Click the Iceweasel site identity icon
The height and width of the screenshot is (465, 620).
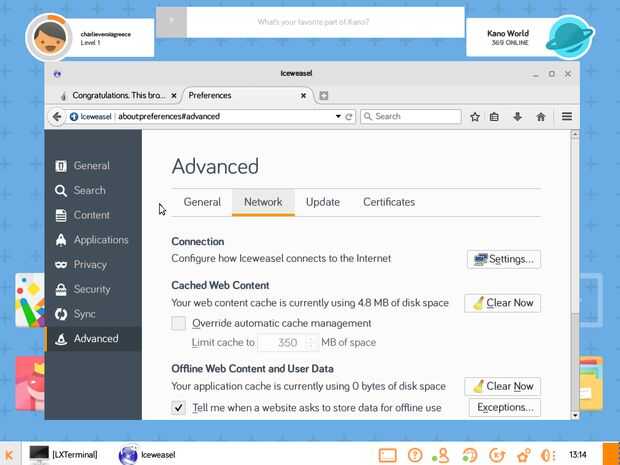click(74, 117)
